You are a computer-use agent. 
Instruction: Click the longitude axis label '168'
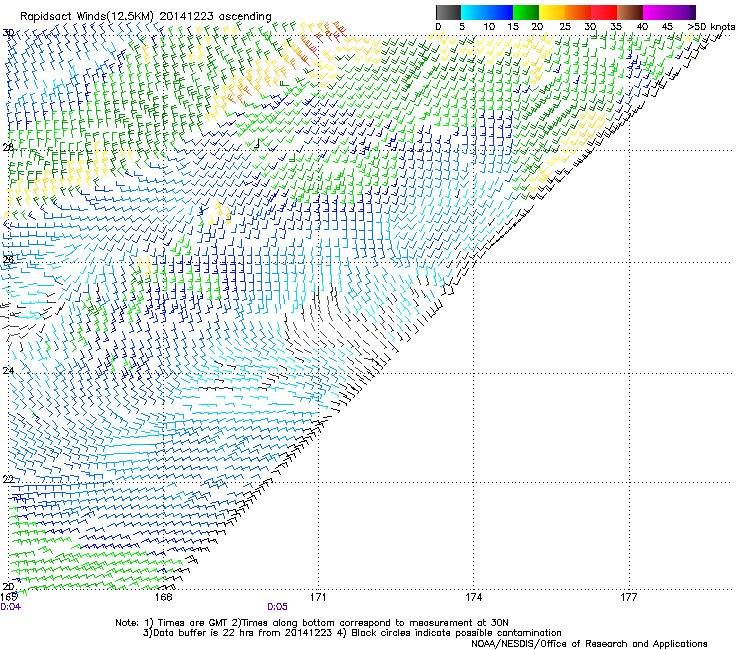click(163, 597)
